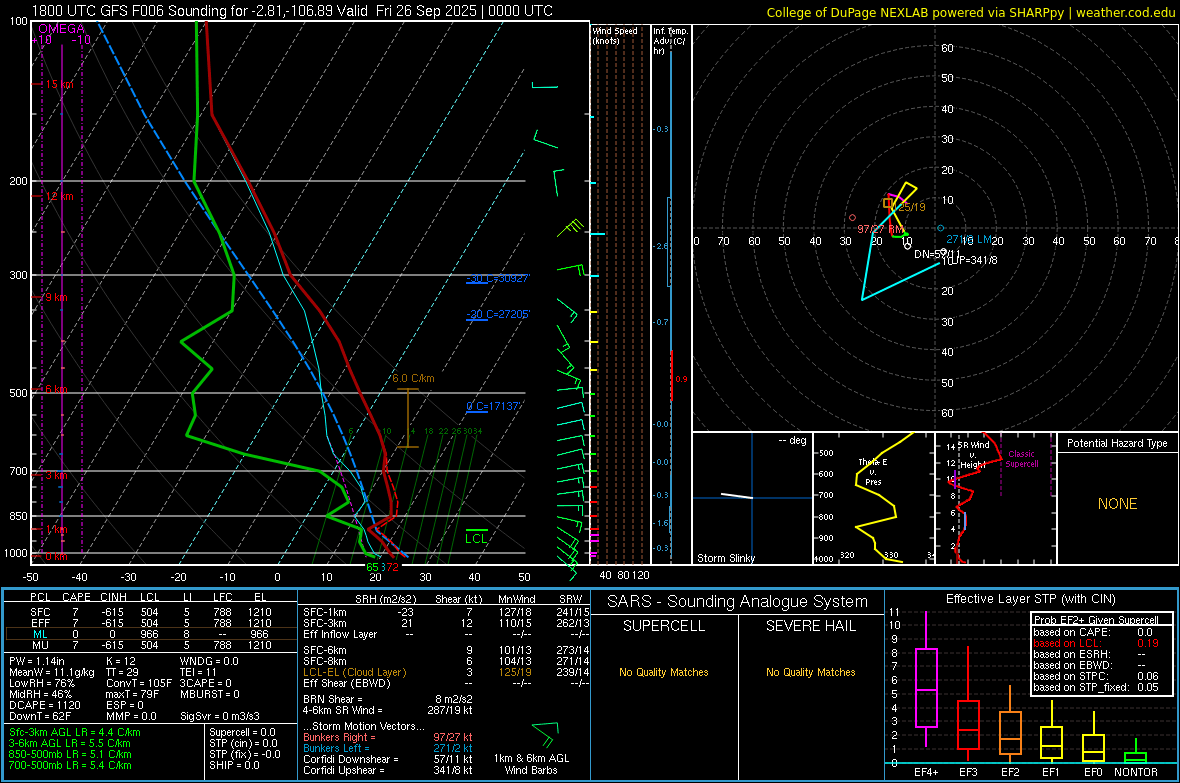Click the red 'Bunkers Right = 97/27 kt' line

tap(387, 737)
